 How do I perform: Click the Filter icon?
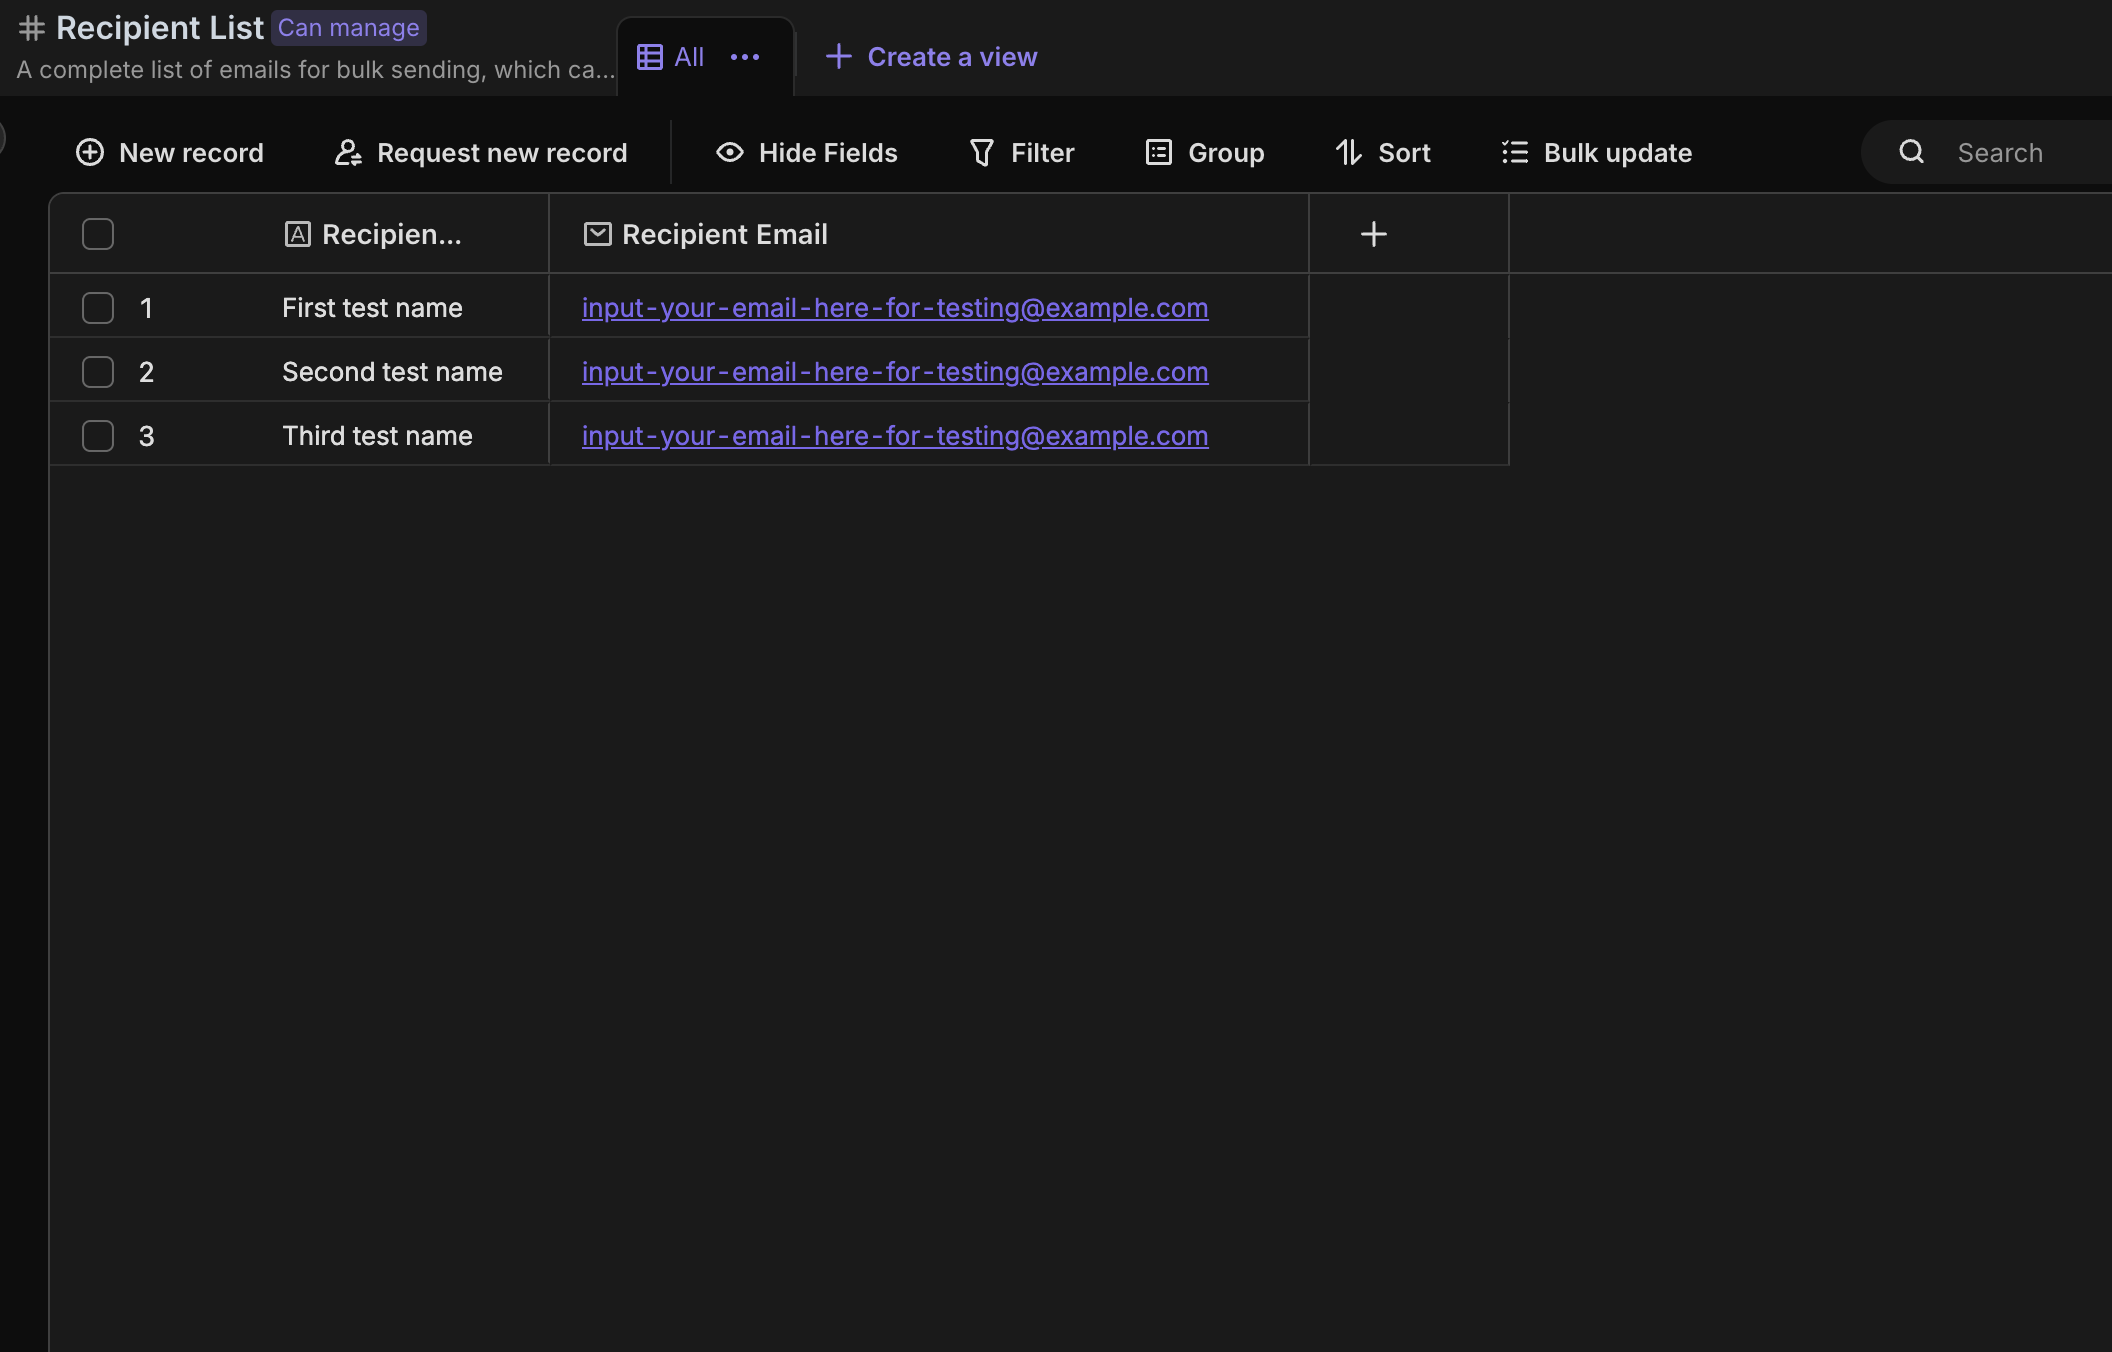tap(981, 151)
